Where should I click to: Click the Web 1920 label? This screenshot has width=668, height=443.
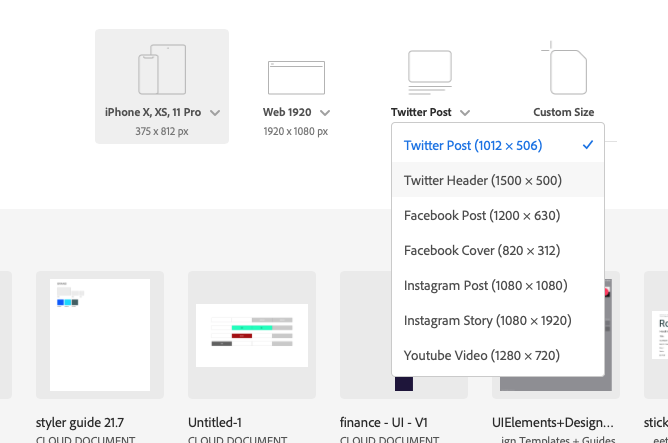(287, 112)
